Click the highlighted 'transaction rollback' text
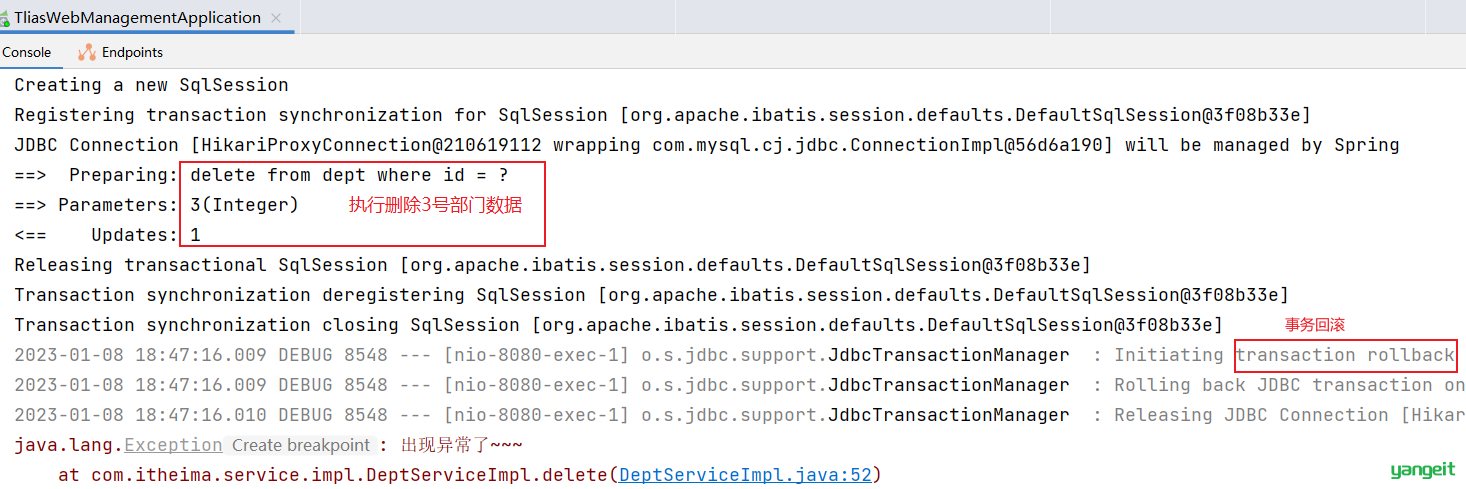This screenshot has height=489, width=1466. (x=1345, y=355)
